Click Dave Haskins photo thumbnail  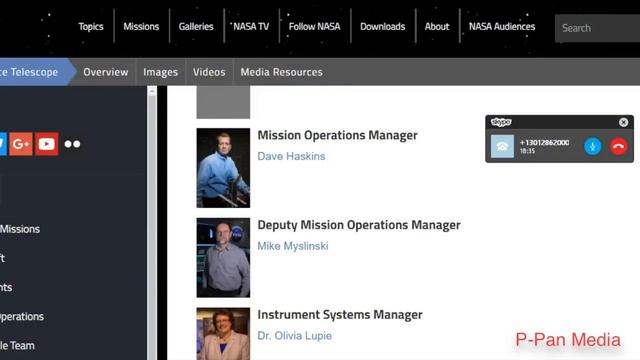coord(223,168)
